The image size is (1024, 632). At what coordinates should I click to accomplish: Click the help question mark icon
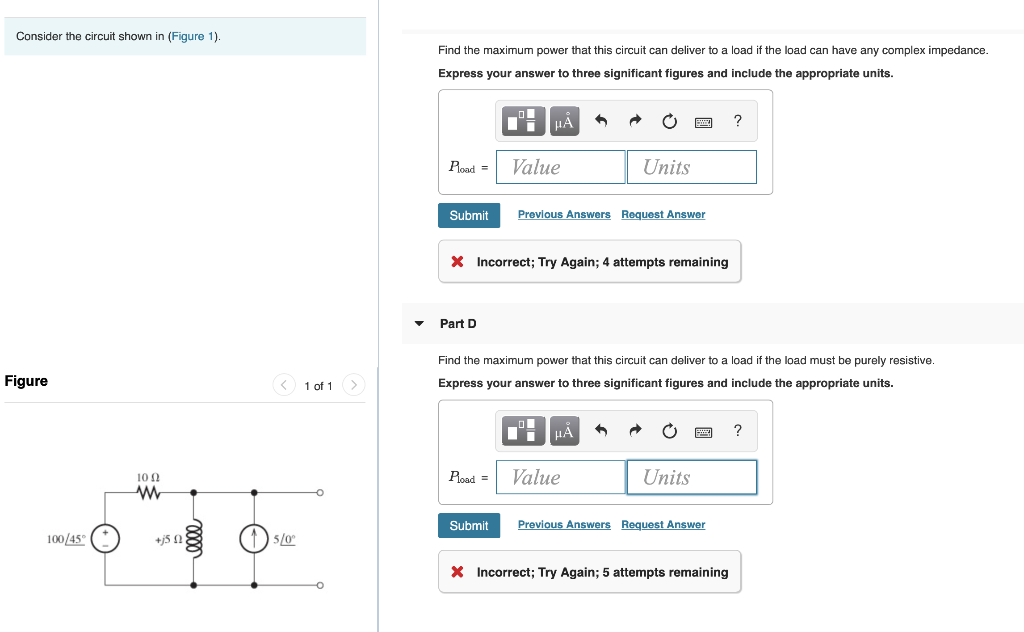pyautogui.click(x=738, y=121)
